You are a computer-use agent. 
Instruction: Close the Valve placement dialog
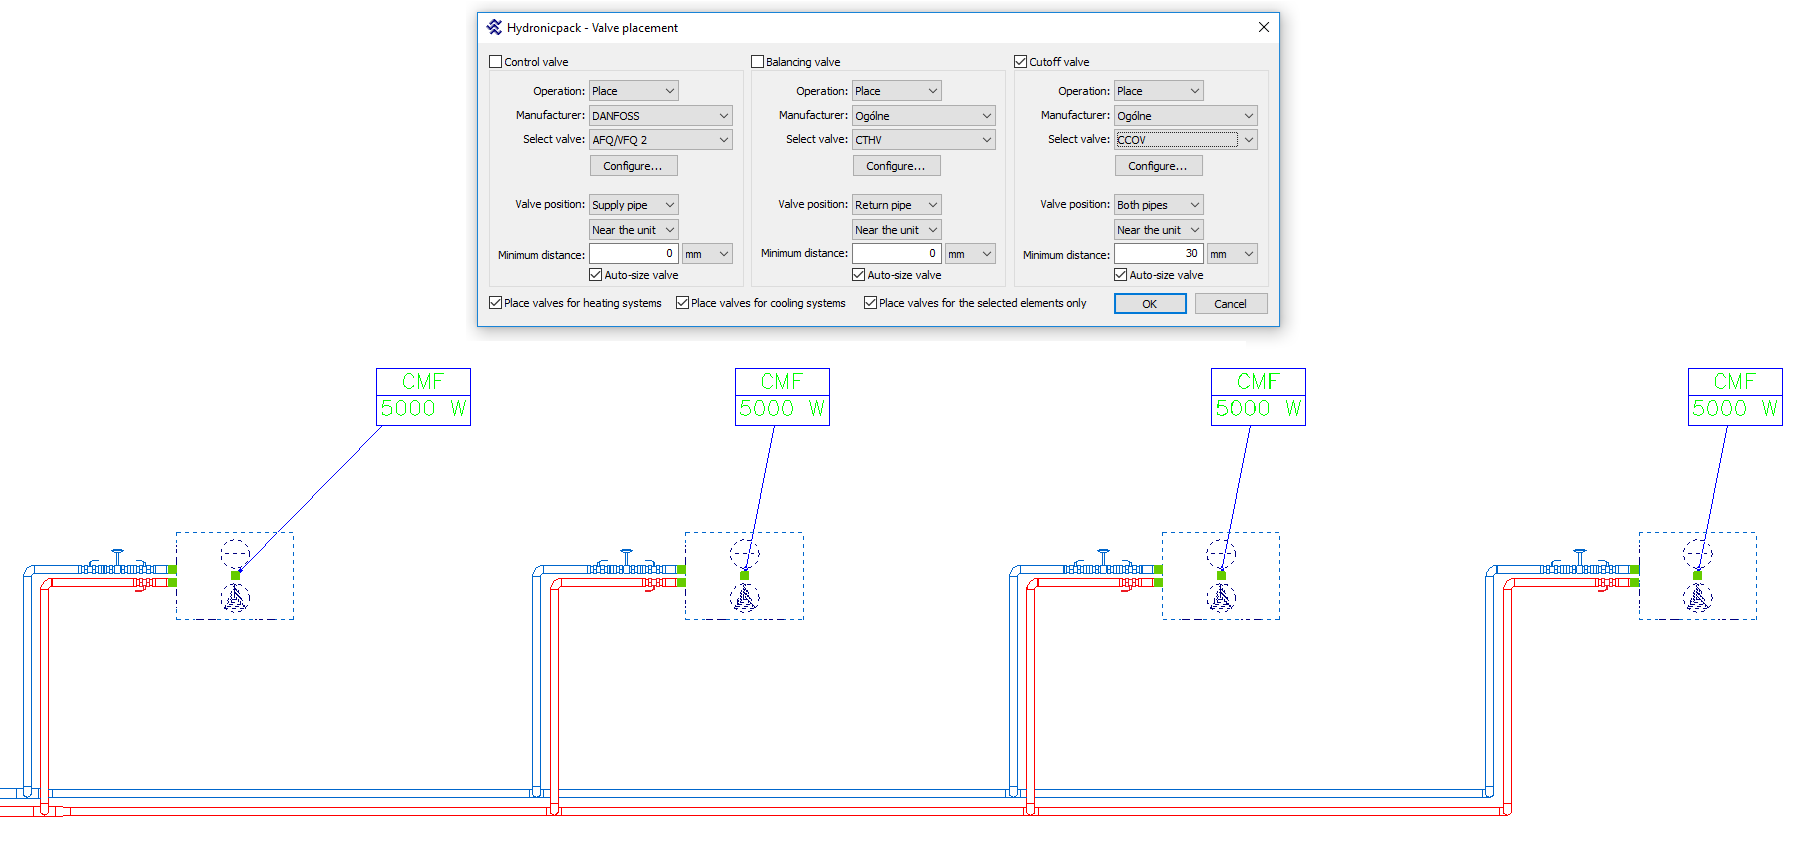pos(1263,27)
